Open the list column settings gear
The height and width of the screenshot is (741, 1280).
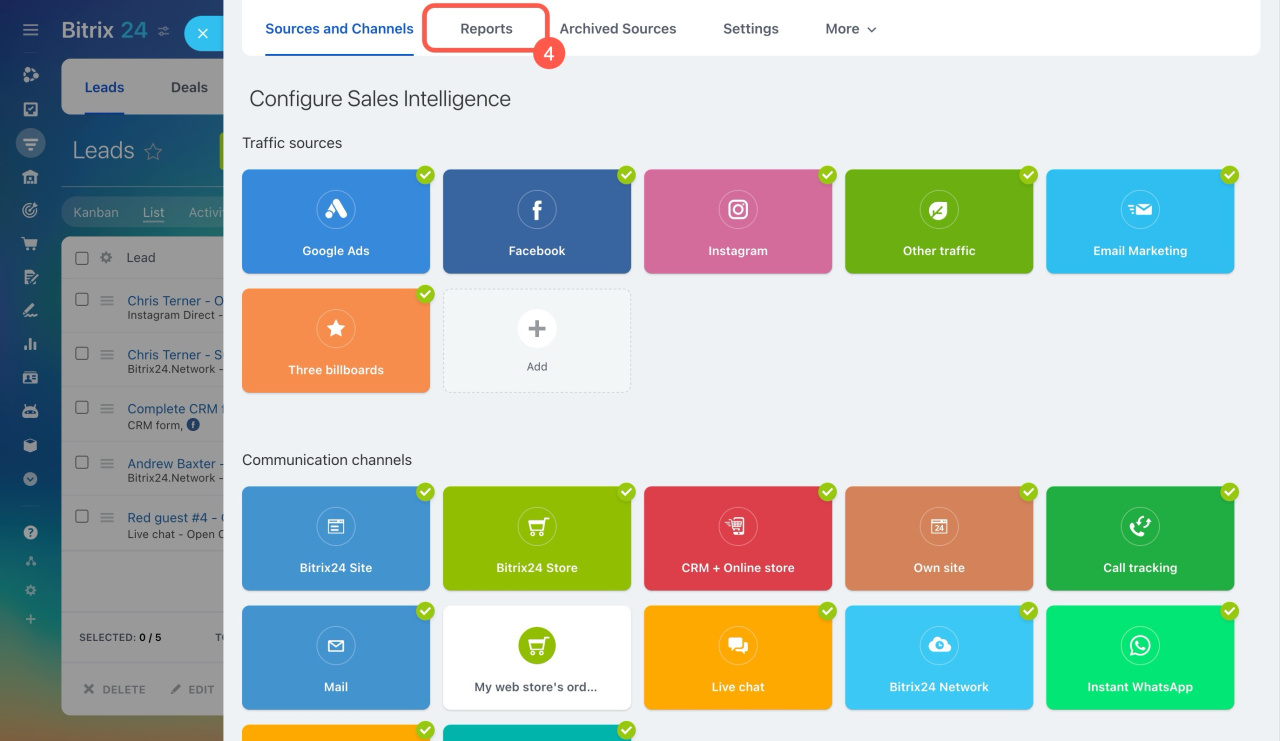(106, 258)
